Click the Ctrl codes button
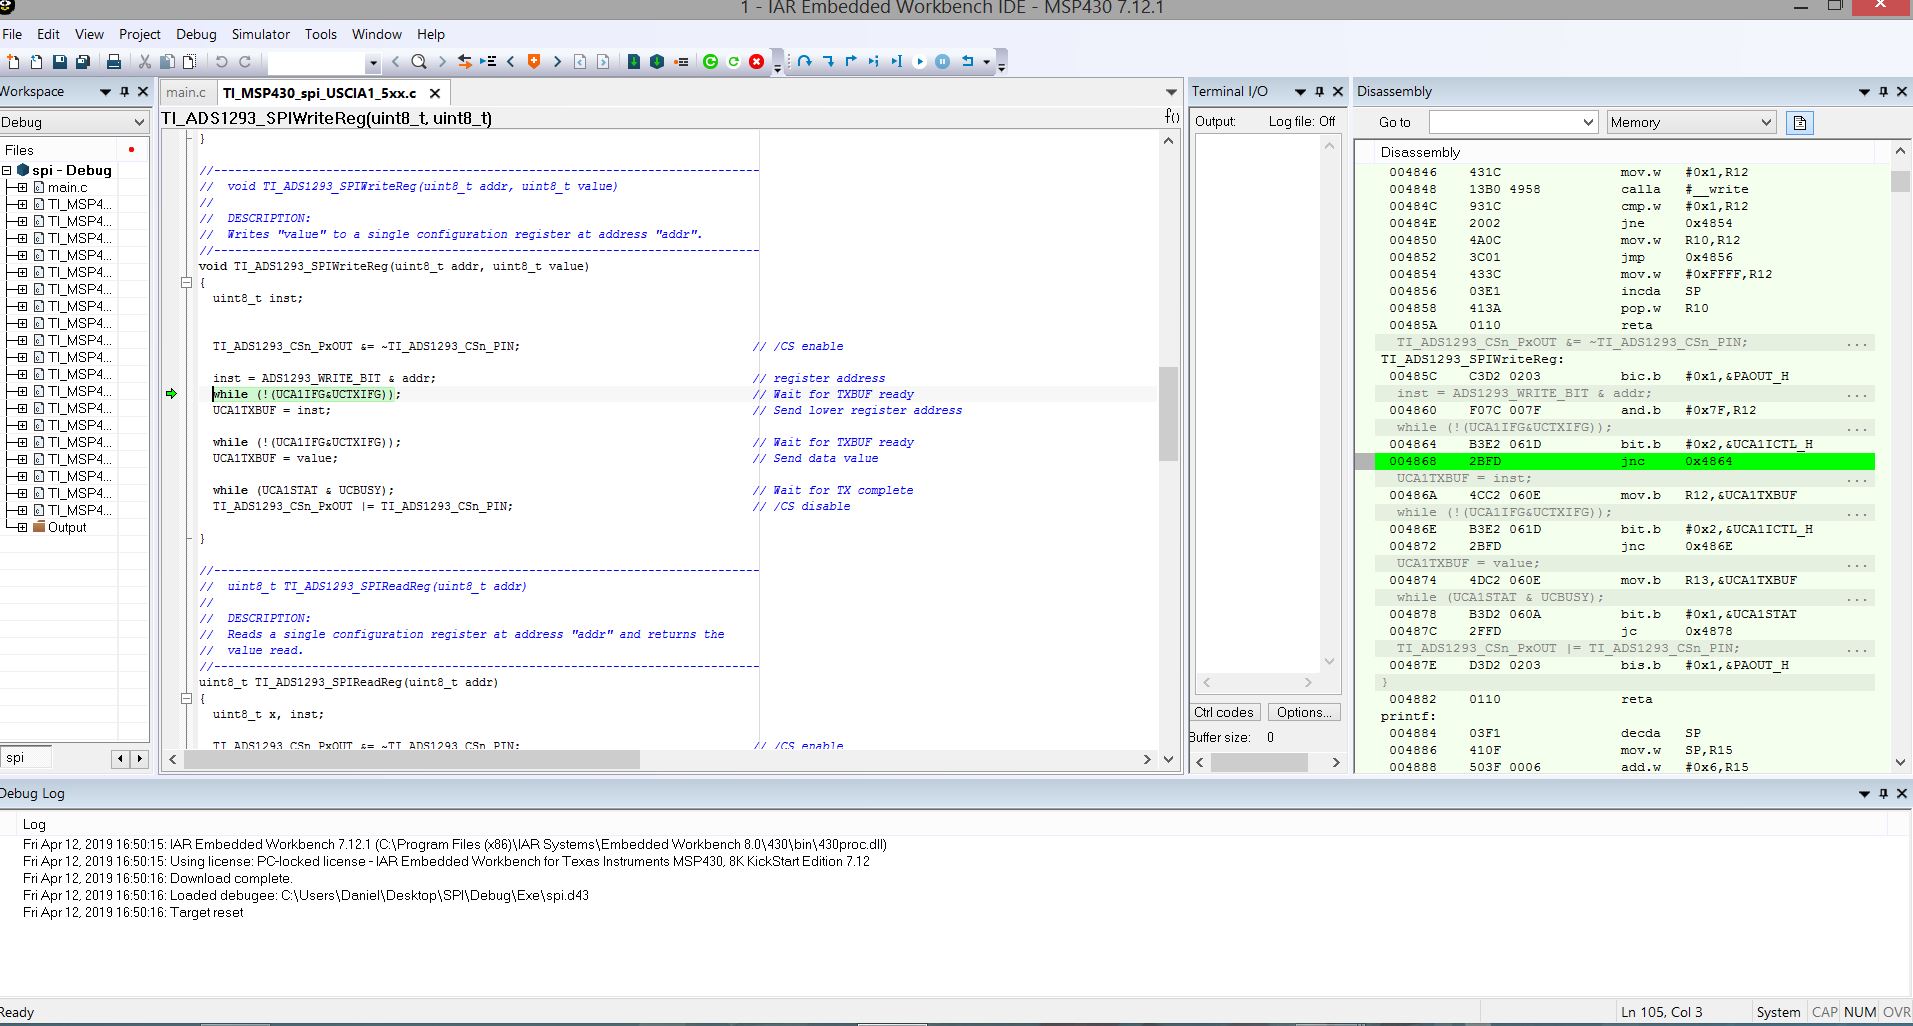The width and height of the screenshot is (1913, 1026). tap(1224, 712)
